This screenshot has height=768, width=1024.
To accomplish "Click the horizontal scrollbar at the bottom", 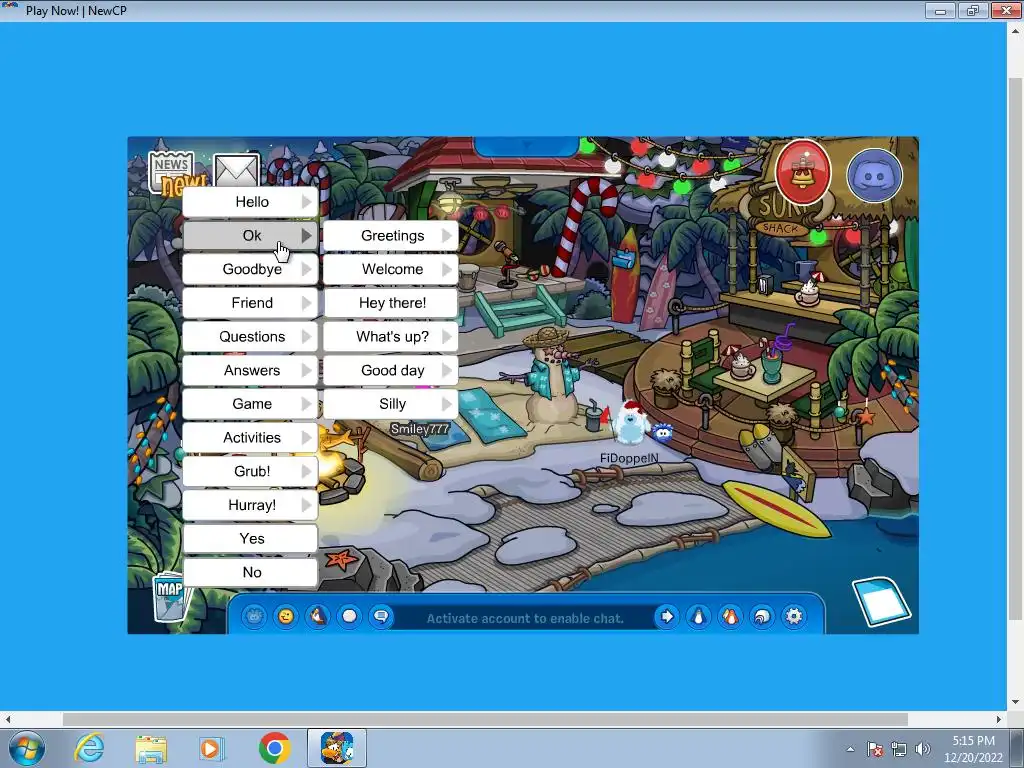I will [x=485, y=719].
